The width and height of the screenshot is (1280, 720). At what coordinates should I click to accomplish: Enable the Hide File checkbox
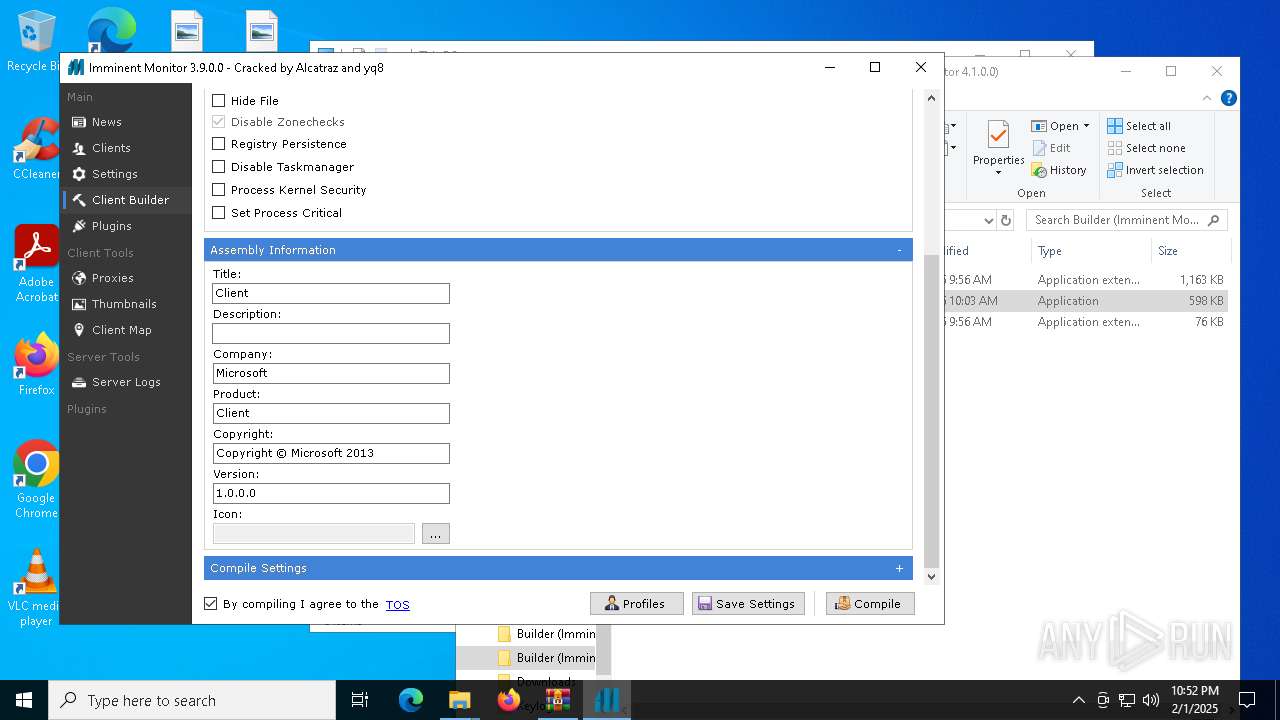[219, 101]
